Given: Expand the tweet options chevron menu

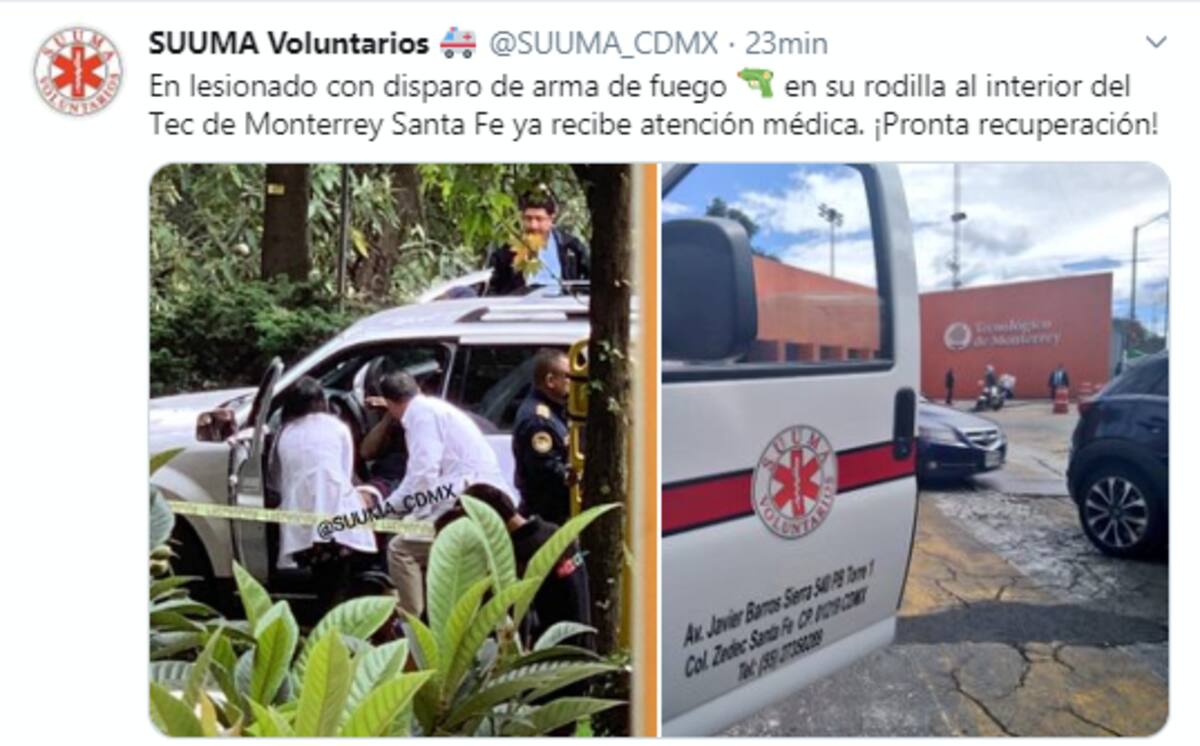Looking at the screenshot, I should pyautogui.click(x=1156, y=42).
